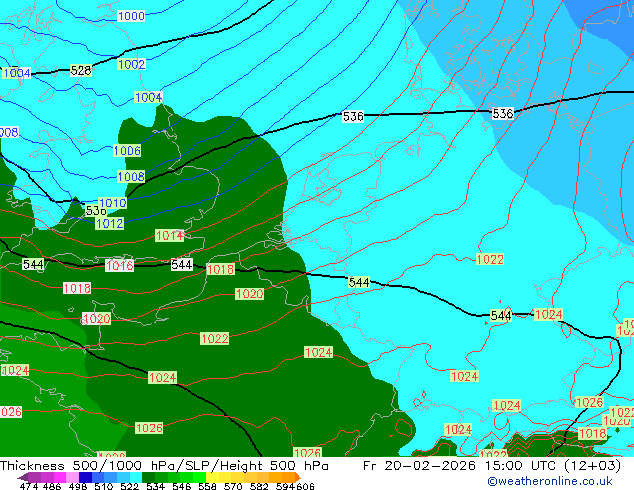The image size is (634, 490).
Task: Pick the dark blue legend swatch above 498
Action: click(85, 477)
